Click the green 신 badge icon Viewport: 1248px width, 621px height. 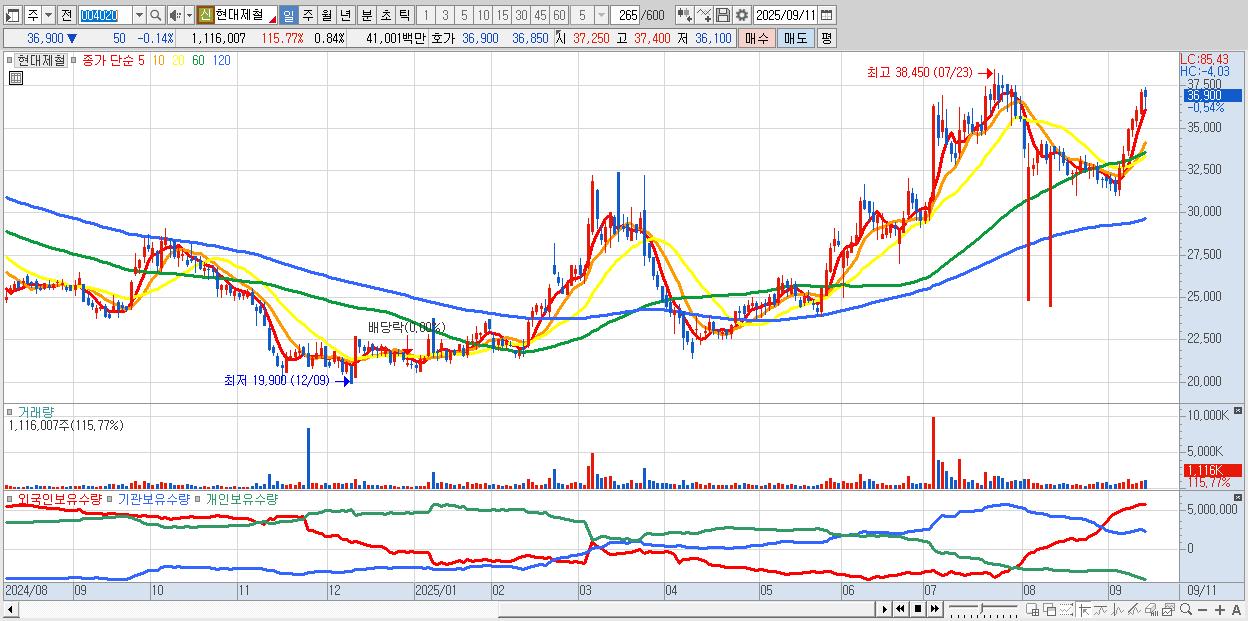205,15
